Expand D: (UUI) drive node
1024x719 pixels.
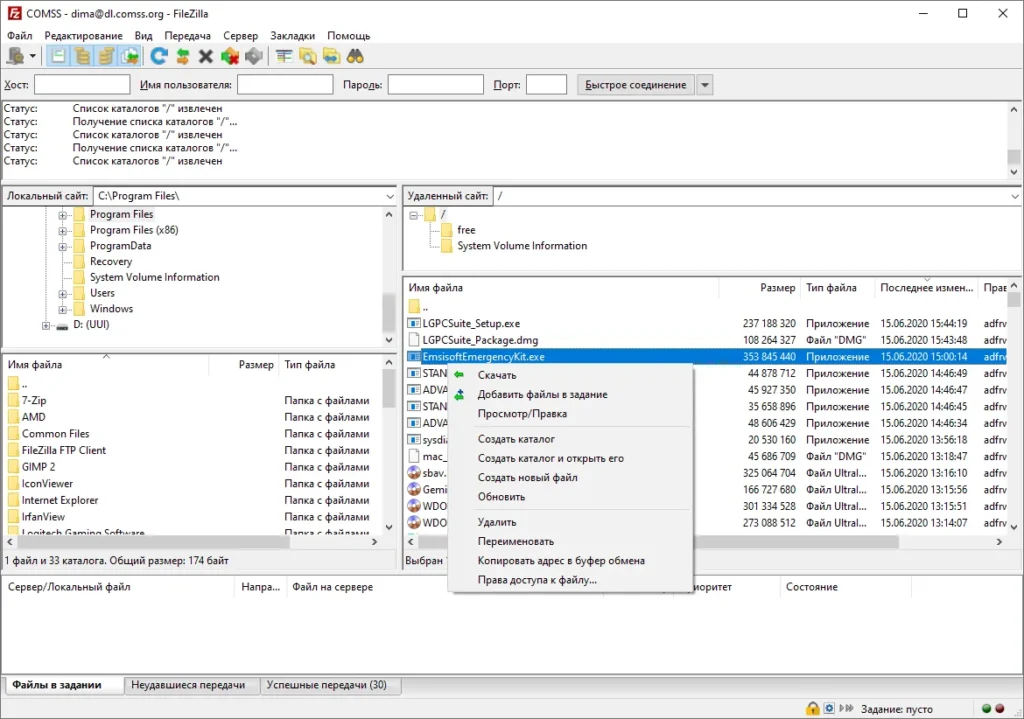(x=46, y=325)
